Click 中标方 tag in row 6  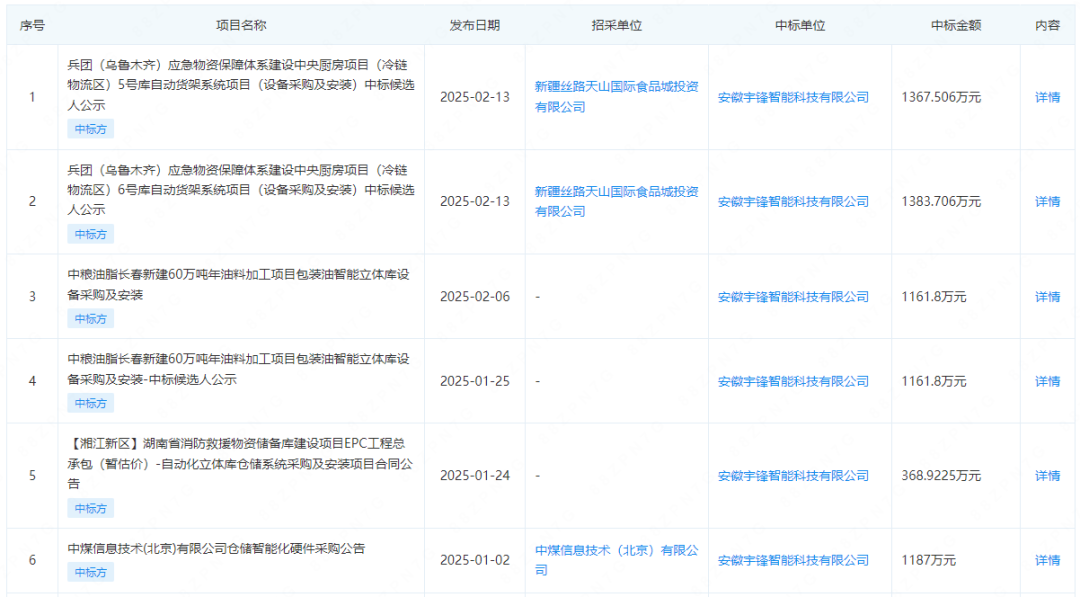pyautogui.click(x=90, y=572)
